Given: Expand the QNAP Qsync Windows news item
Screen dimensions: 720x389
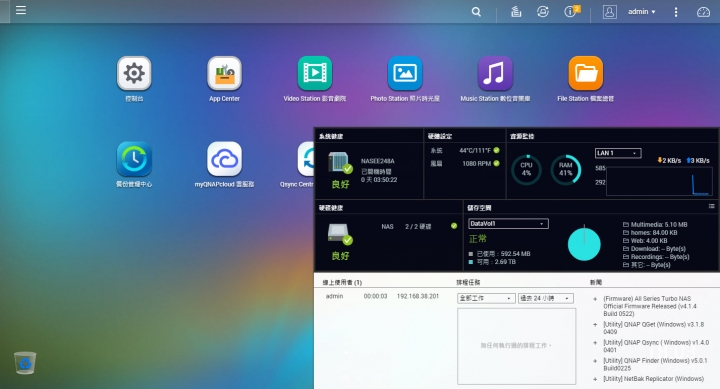Looking at the screenshot, I should click(595, 343).
